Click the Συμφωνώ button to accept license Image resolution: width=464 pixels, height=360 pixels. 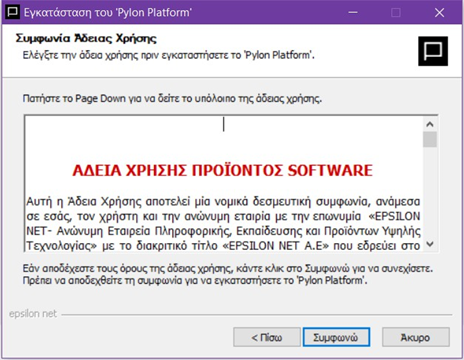point(336,337)
